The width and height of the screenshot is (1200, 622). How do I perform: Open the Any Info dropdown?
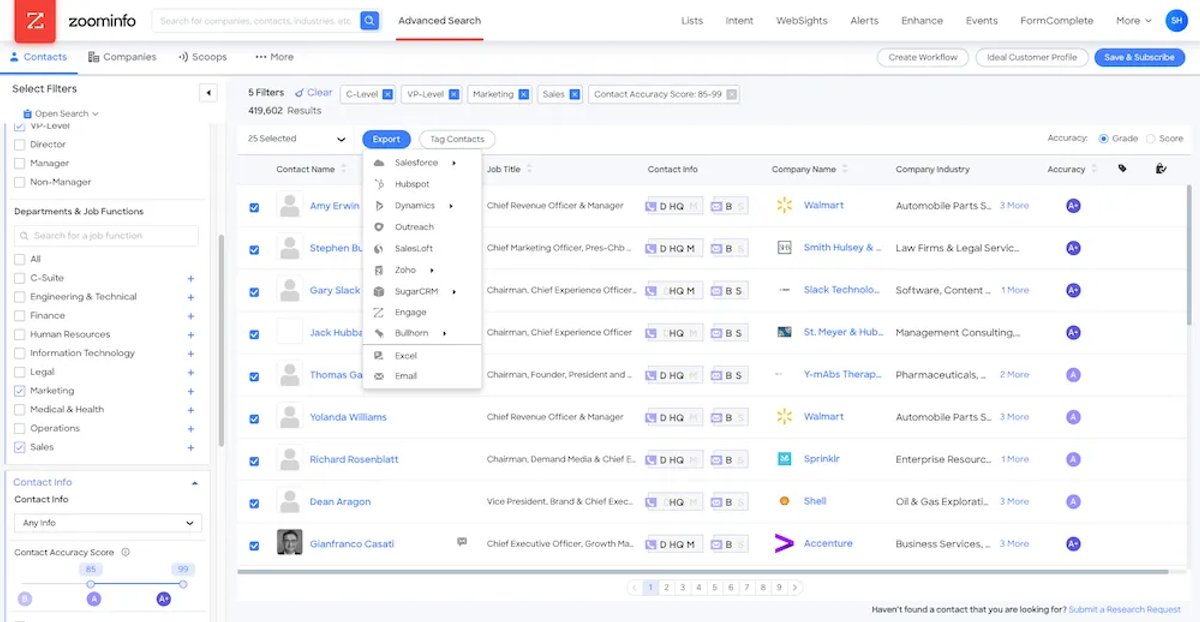(x=108, y=523)
